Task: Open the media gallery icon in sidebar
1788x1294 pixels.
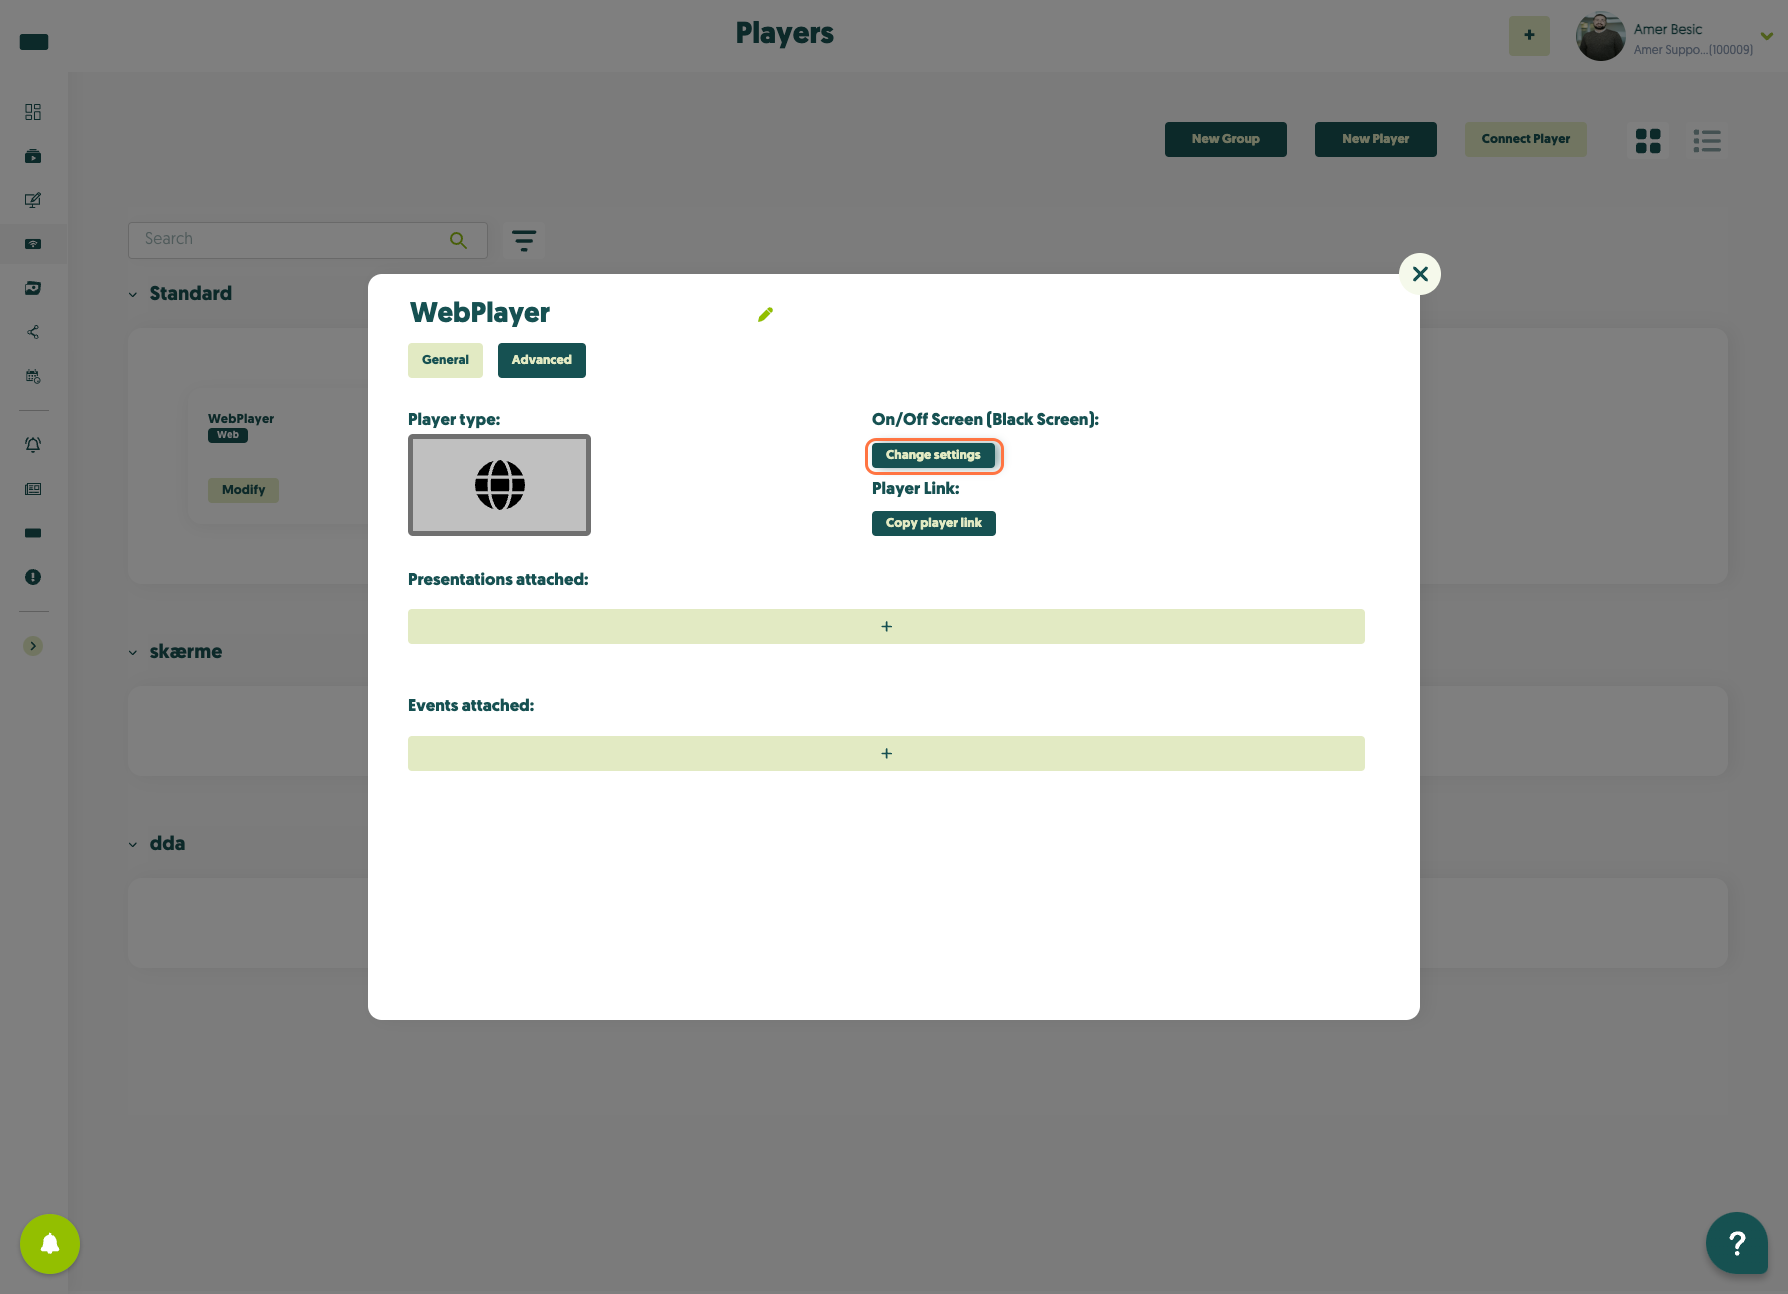Action: point(33,288)
